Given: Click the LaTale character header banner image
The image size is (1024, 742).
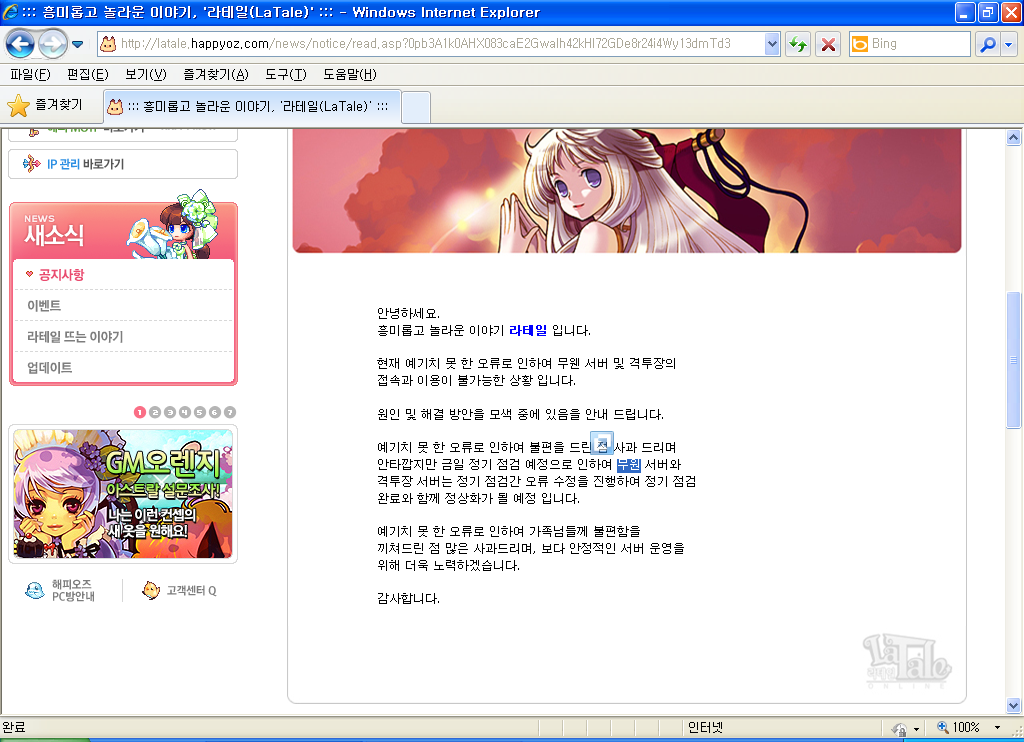Looking at the screenshot, I should (627, 191).
